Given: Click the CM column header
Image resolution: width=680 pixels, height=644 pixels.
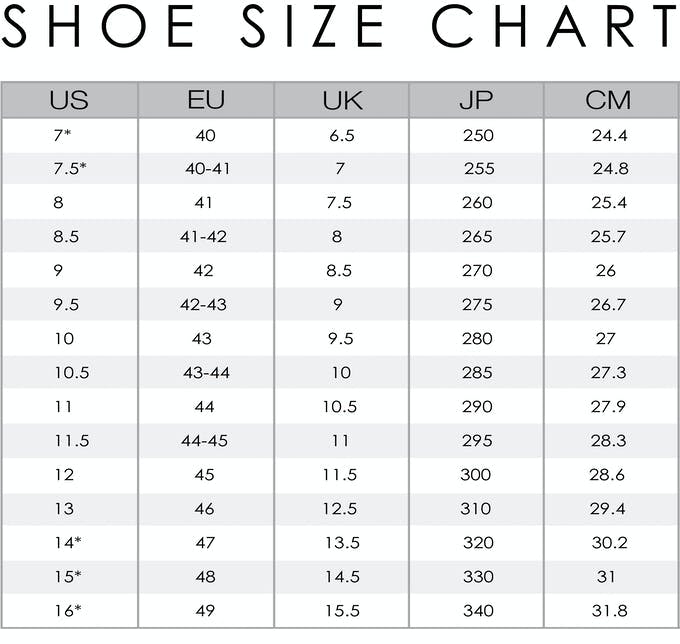Looking at the screenshot, I should pos(609,100).
